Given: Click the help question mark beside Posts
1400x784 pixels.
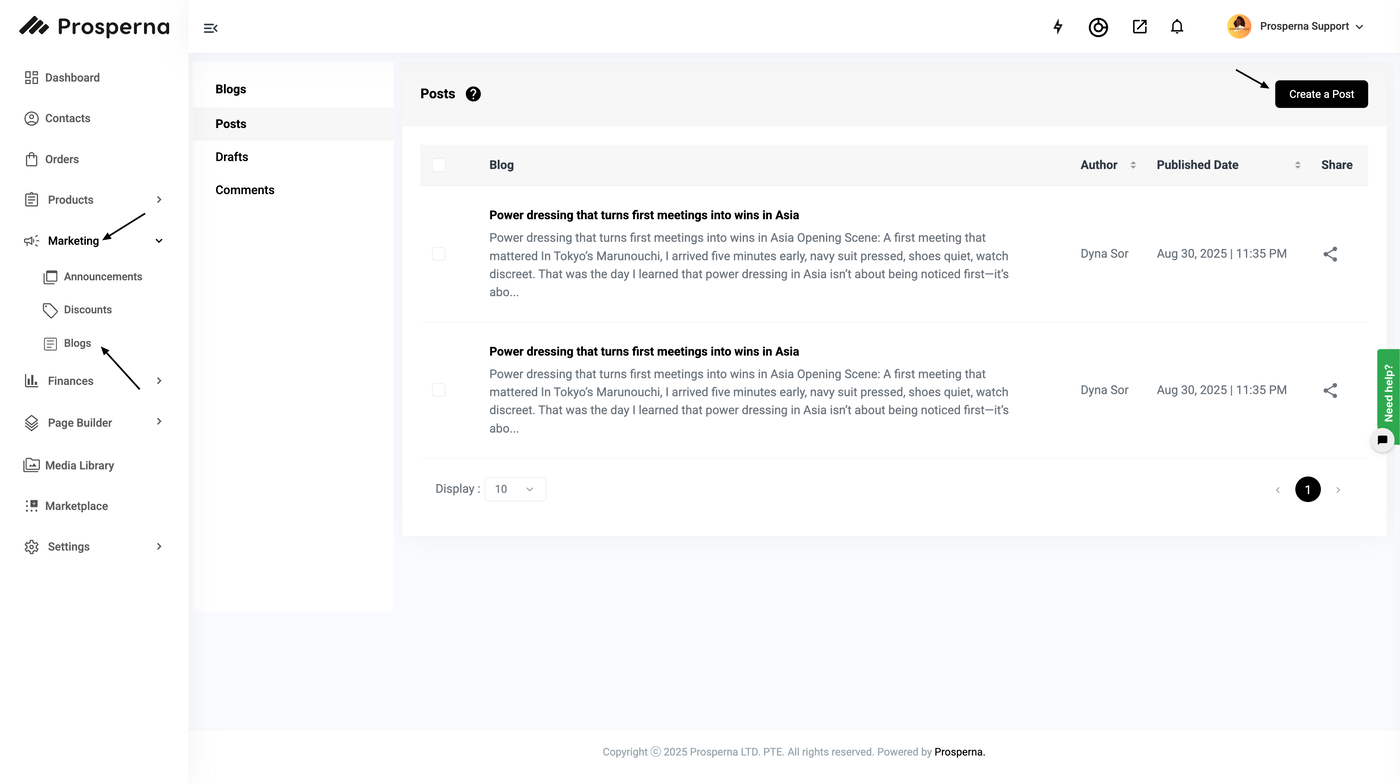Looking at the screenshot, I should (473, 94).
